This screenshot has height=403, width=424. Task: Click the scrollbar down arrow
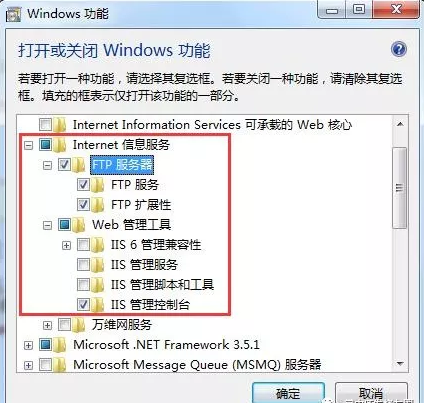point(400,364)
